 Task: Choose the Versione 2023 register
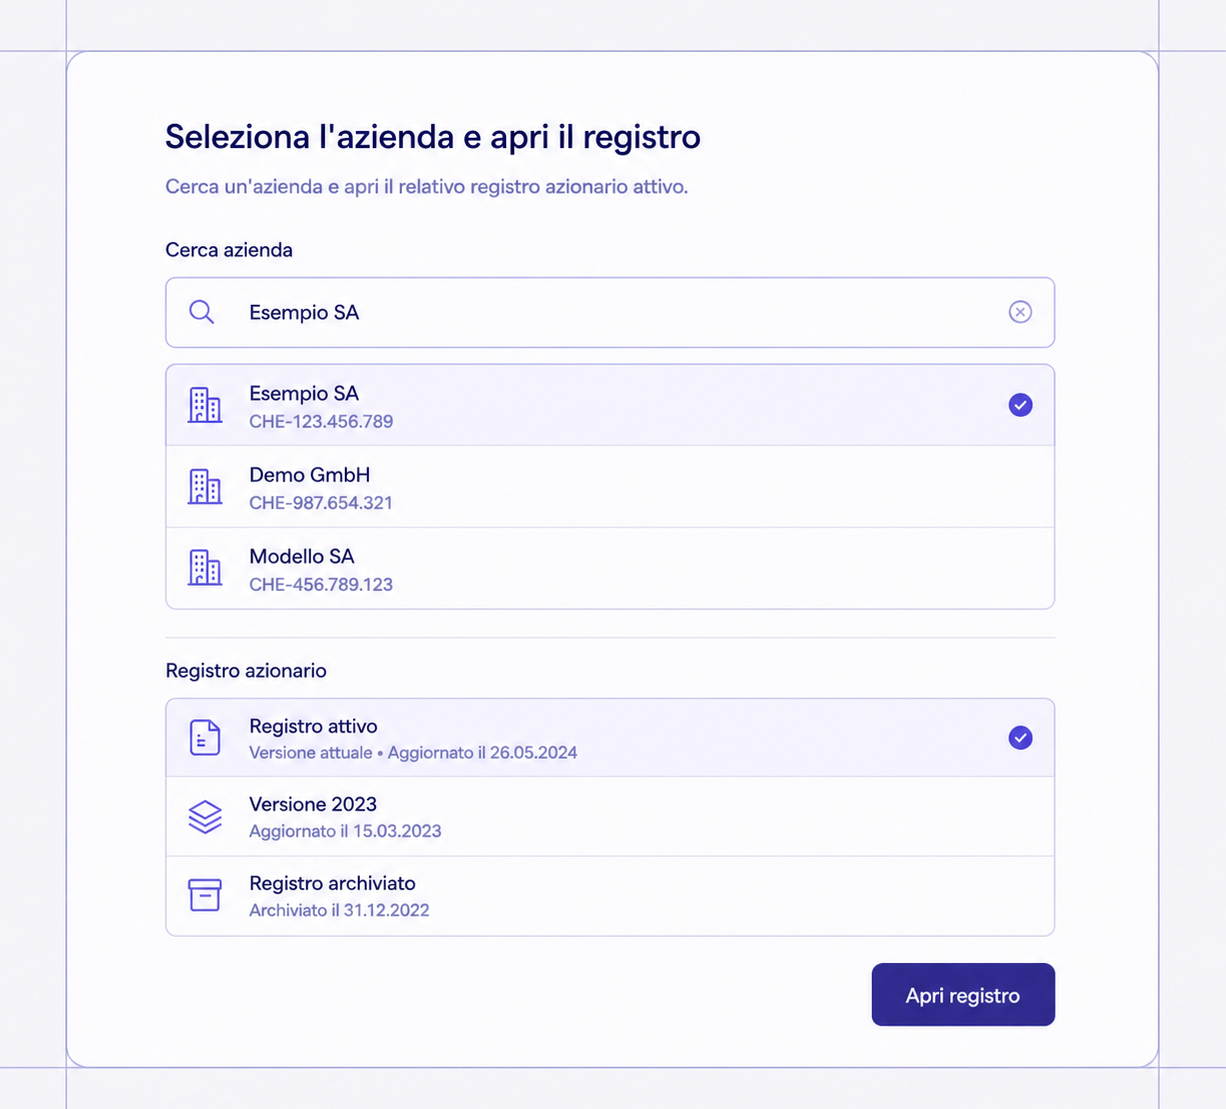(x=610, y=817)
